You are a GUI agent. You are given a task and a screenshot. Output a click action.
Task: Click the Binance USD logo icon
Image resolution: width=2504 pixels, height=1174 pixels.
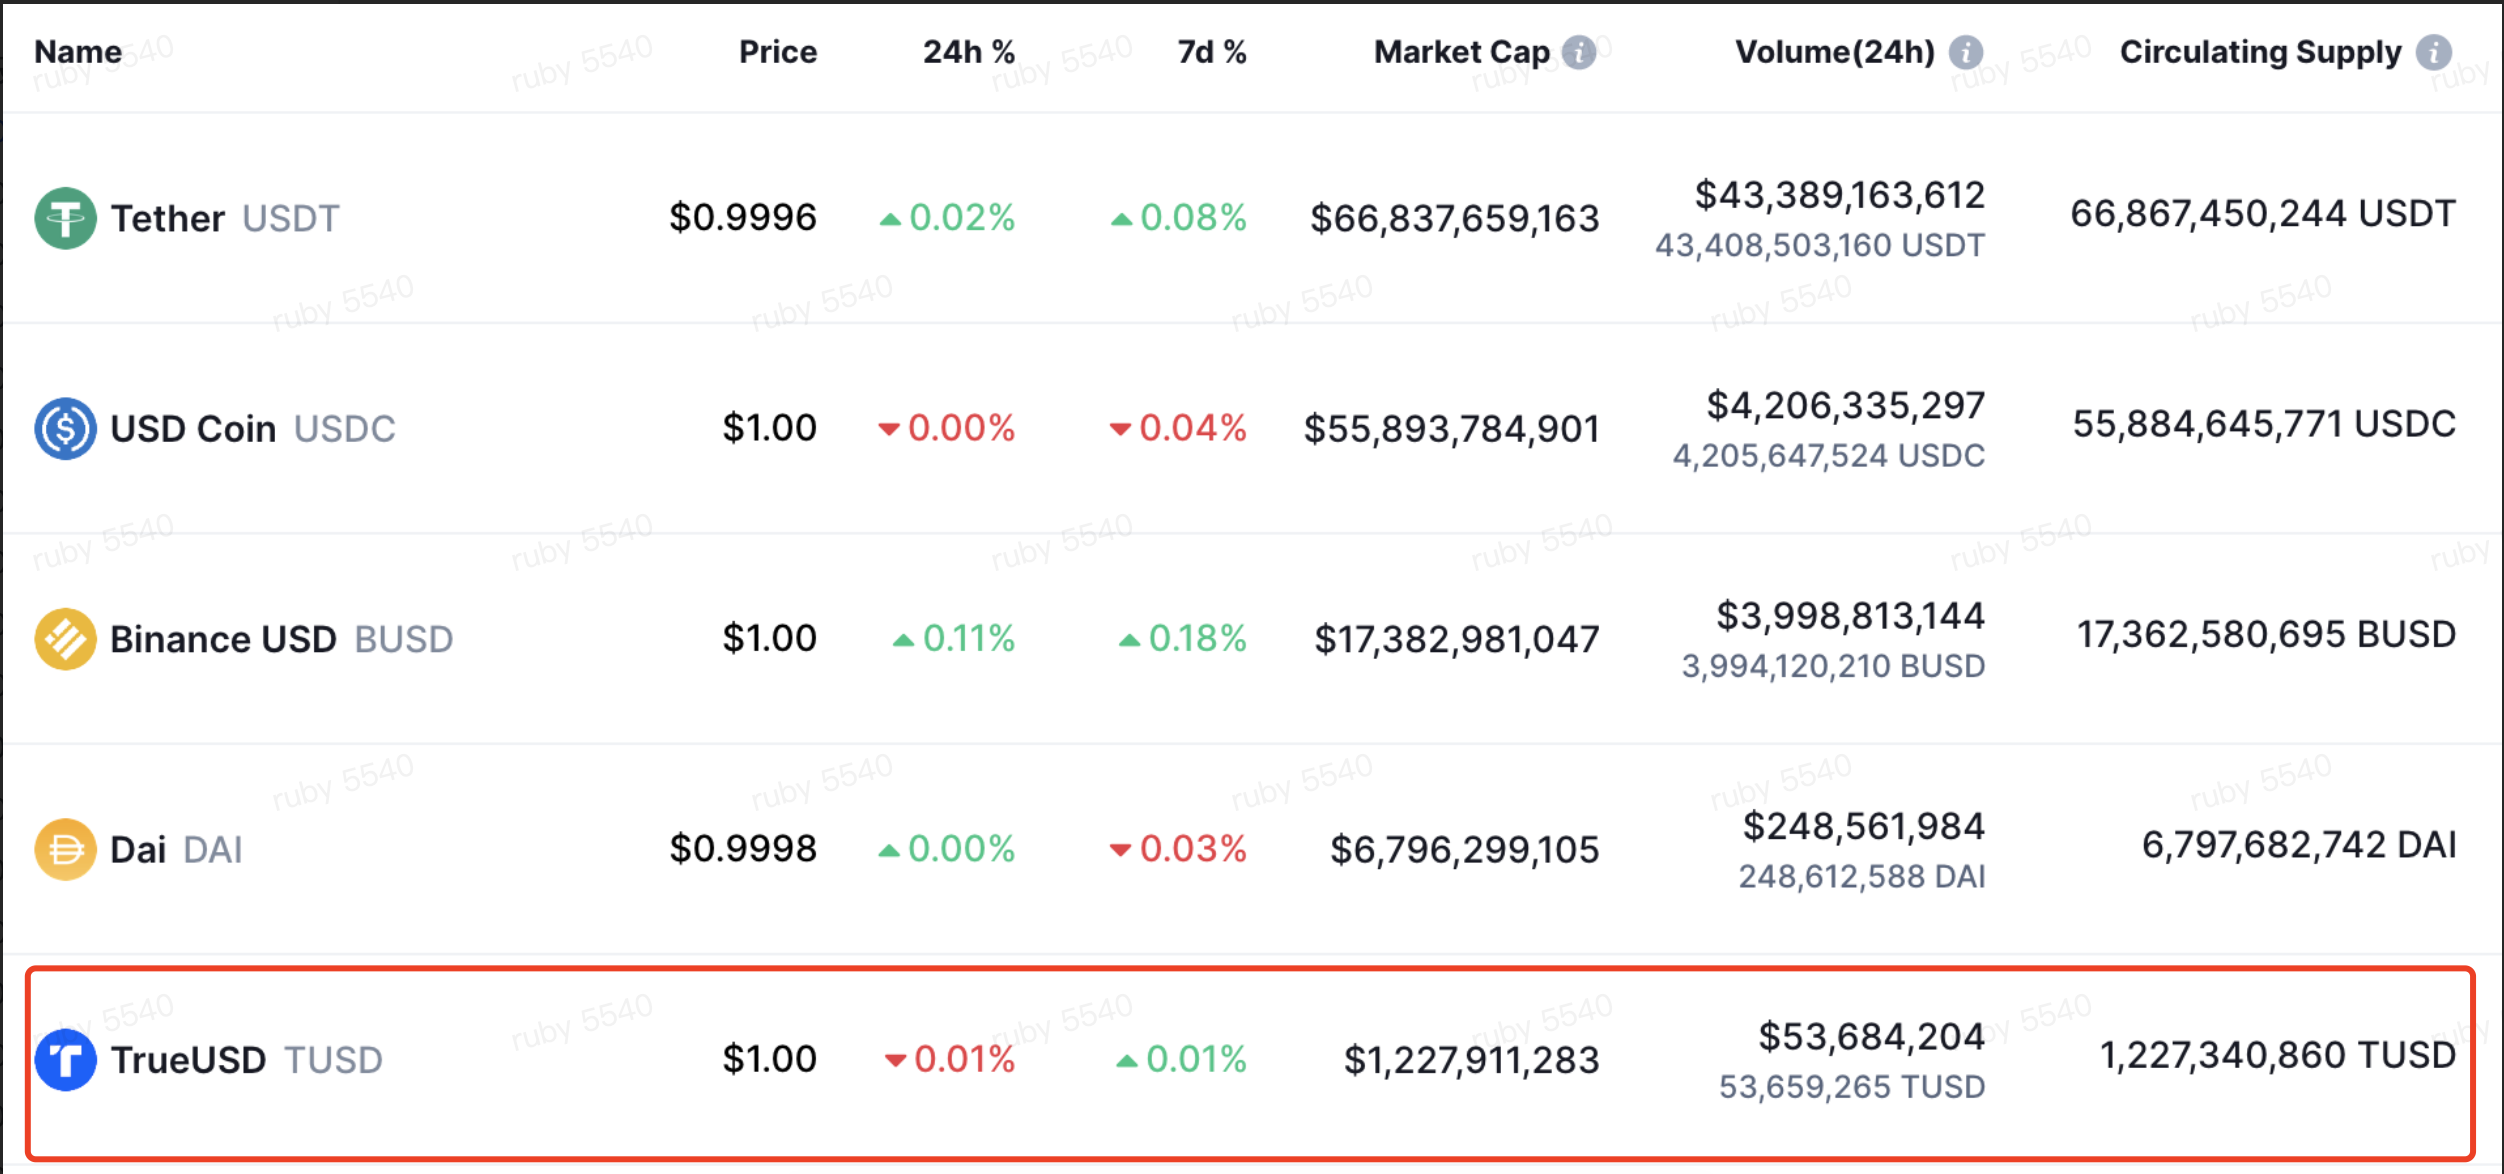pos(65,639)
